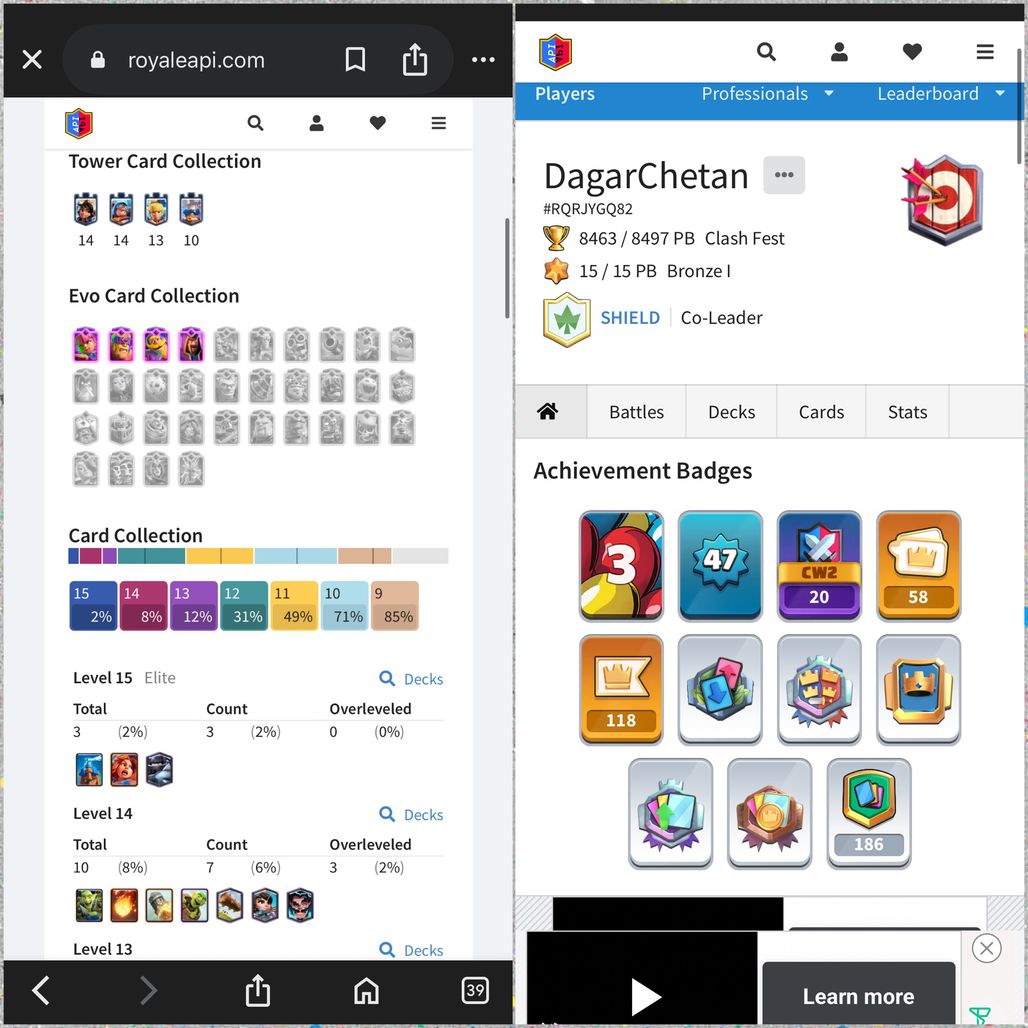
Task: Tap share icon in bottom browser bar
Action: (258, 990)
